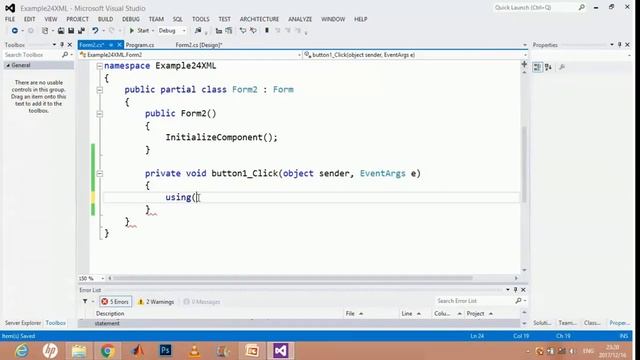Click the Open File toolbar icon
This screenshot has height=360, width=640.
coord(61,31)
